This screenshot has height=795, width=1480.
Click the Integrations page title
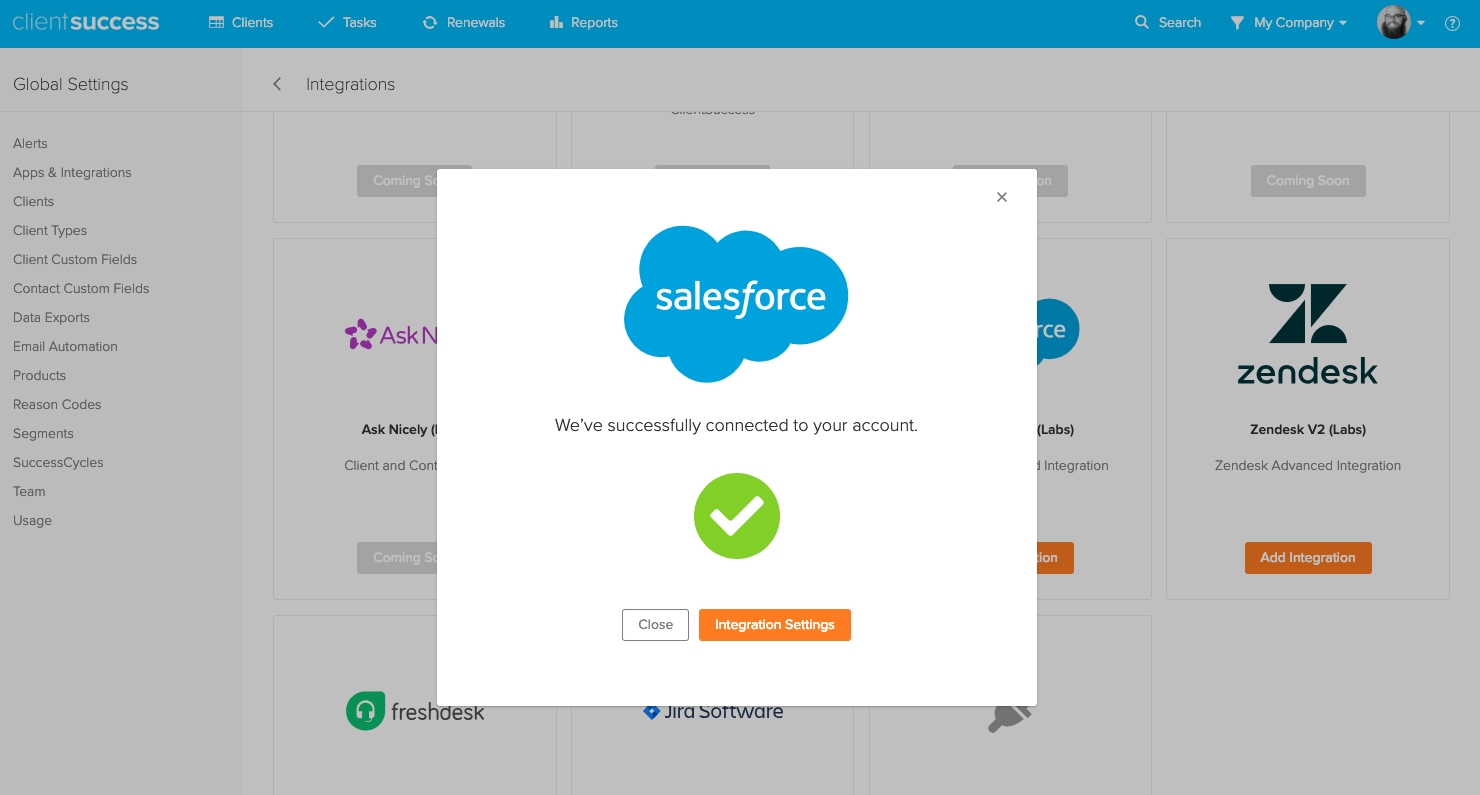pos(350,84)
